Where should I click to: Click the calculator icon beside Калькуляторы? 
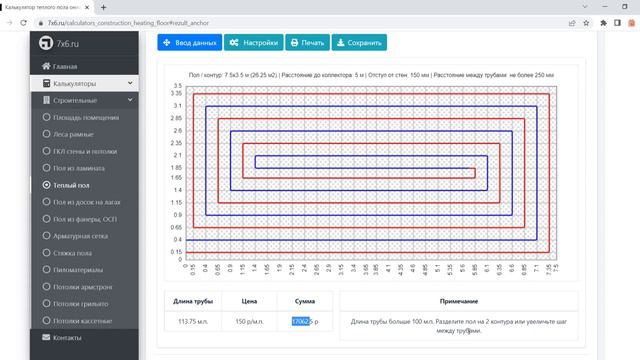click(47, 83)
